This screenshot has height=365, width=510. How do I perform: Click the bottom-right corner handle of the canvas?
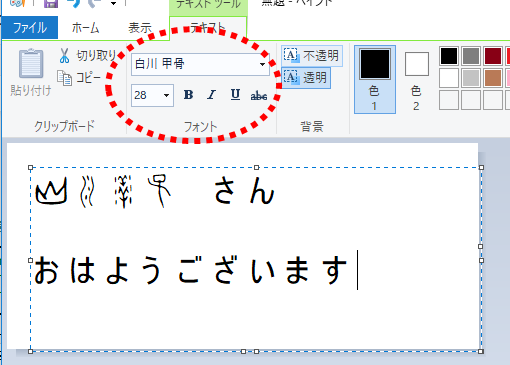click(481, 351)
